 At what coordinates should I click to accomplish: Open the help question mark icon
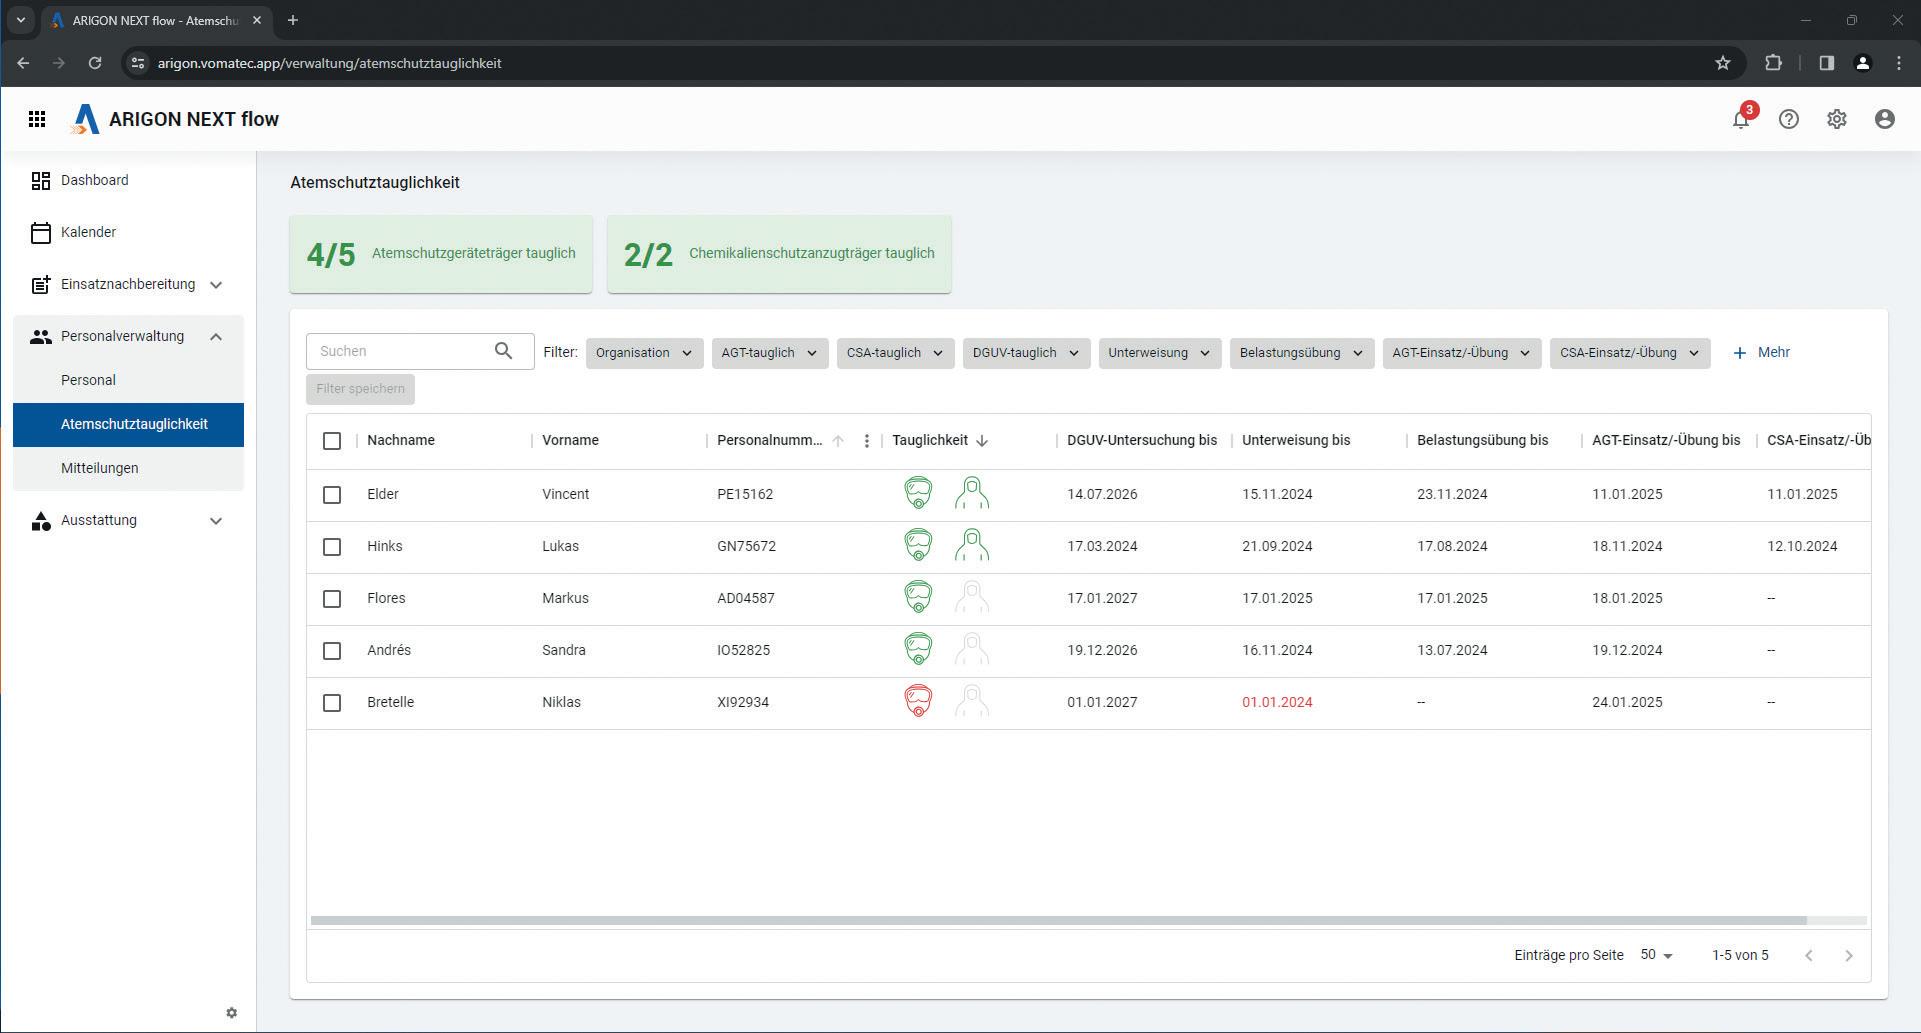1789,119
